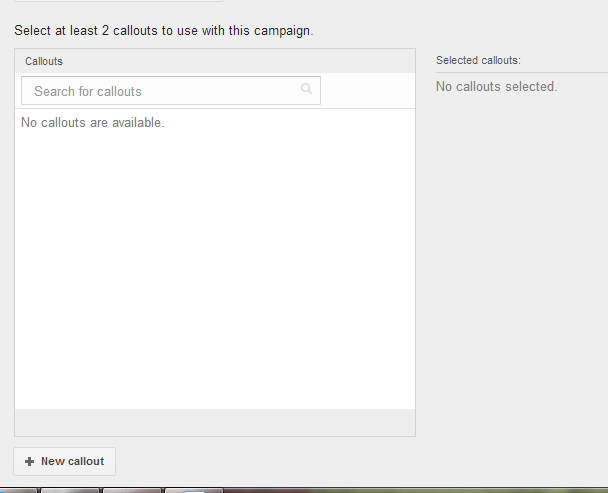608x493 pixels.
Task: Open the second taskbar window button
Action: coord(70,491)
